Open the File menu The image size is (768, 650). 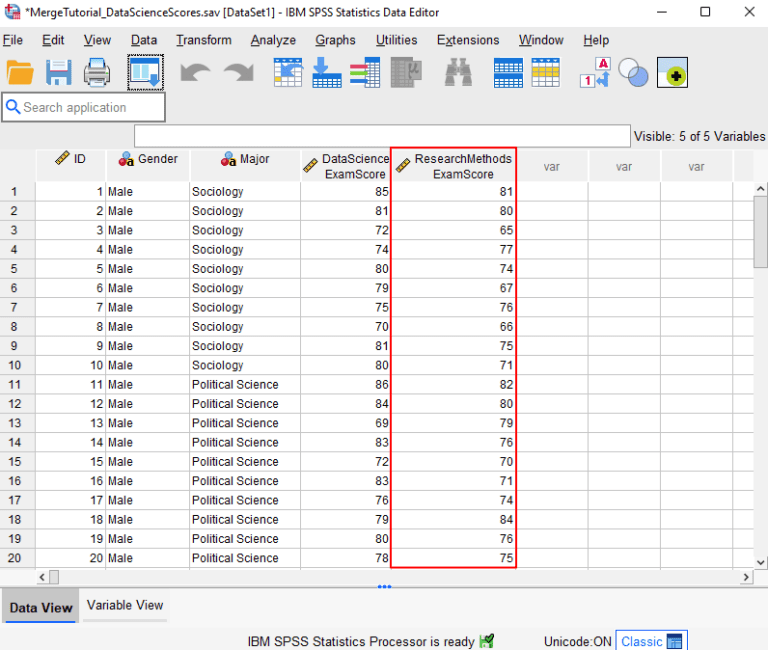click(13, 40)
